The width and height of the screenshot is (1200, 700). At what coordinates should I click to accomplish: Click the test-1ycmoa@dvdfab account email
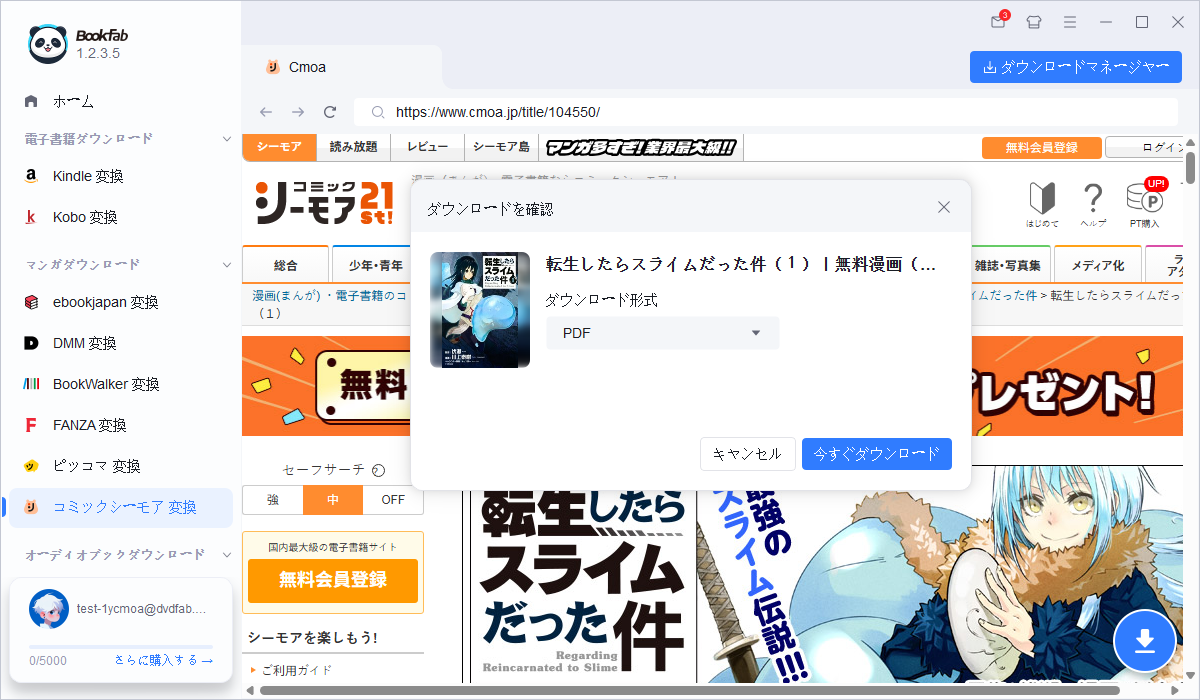pos(141,608)
